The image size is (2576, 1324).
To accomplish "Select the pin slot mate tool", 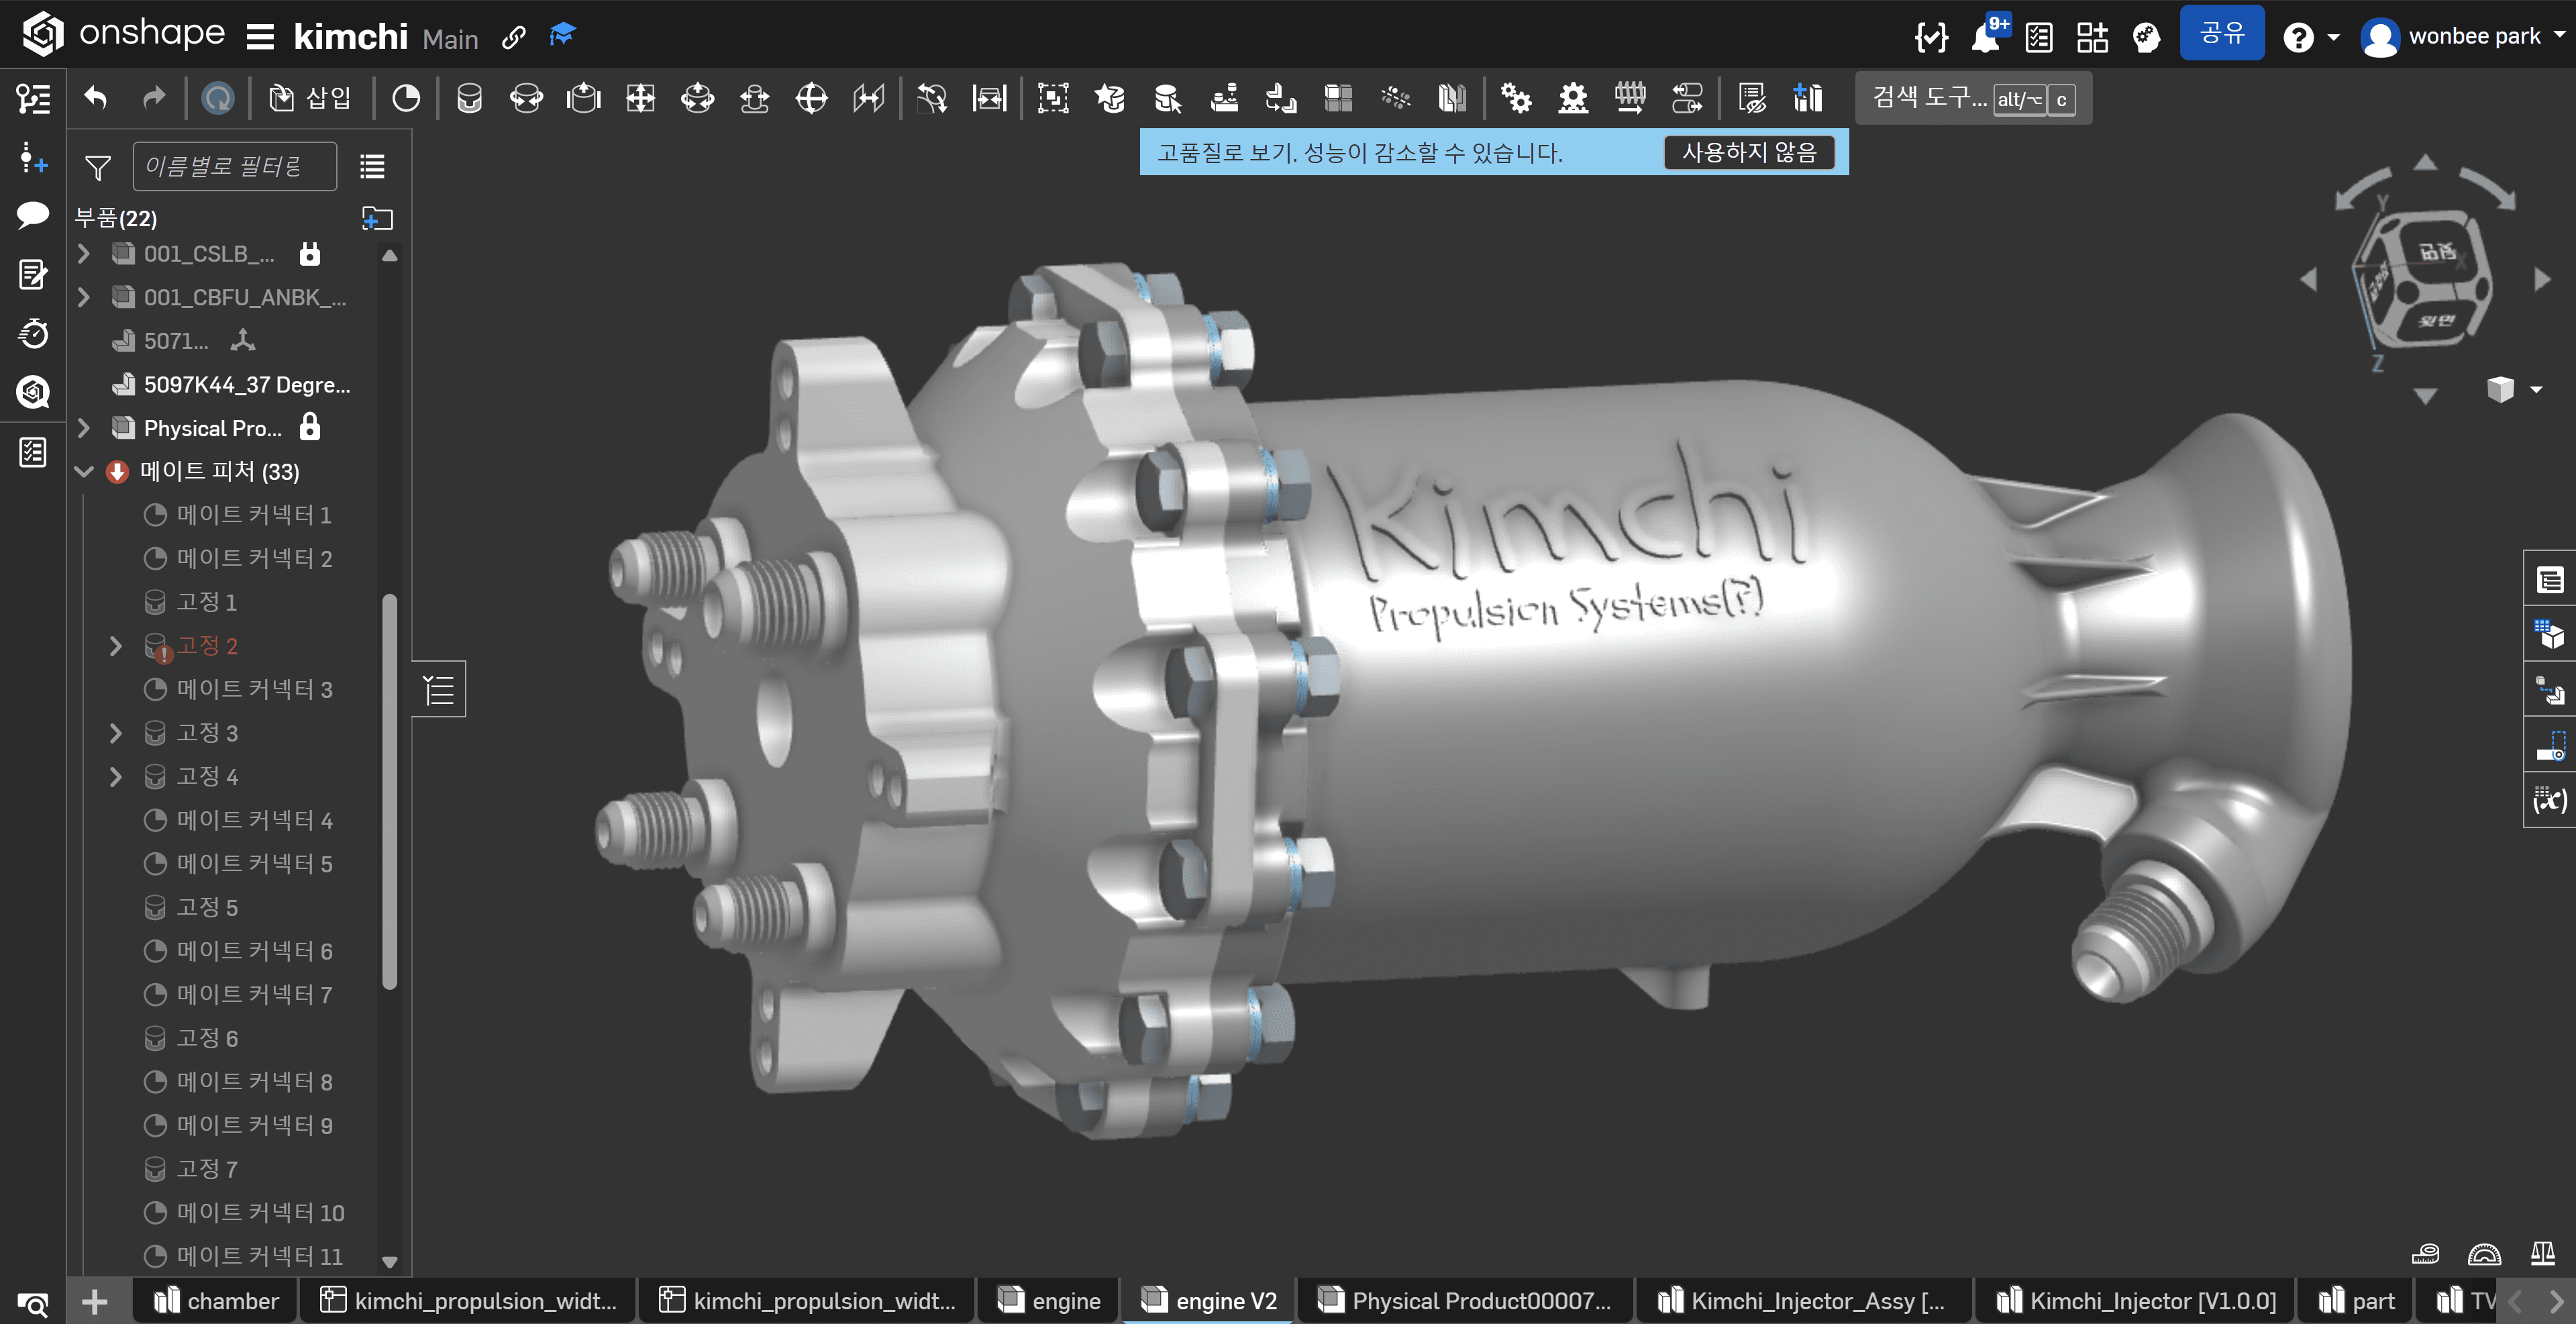I will point(754,98).
